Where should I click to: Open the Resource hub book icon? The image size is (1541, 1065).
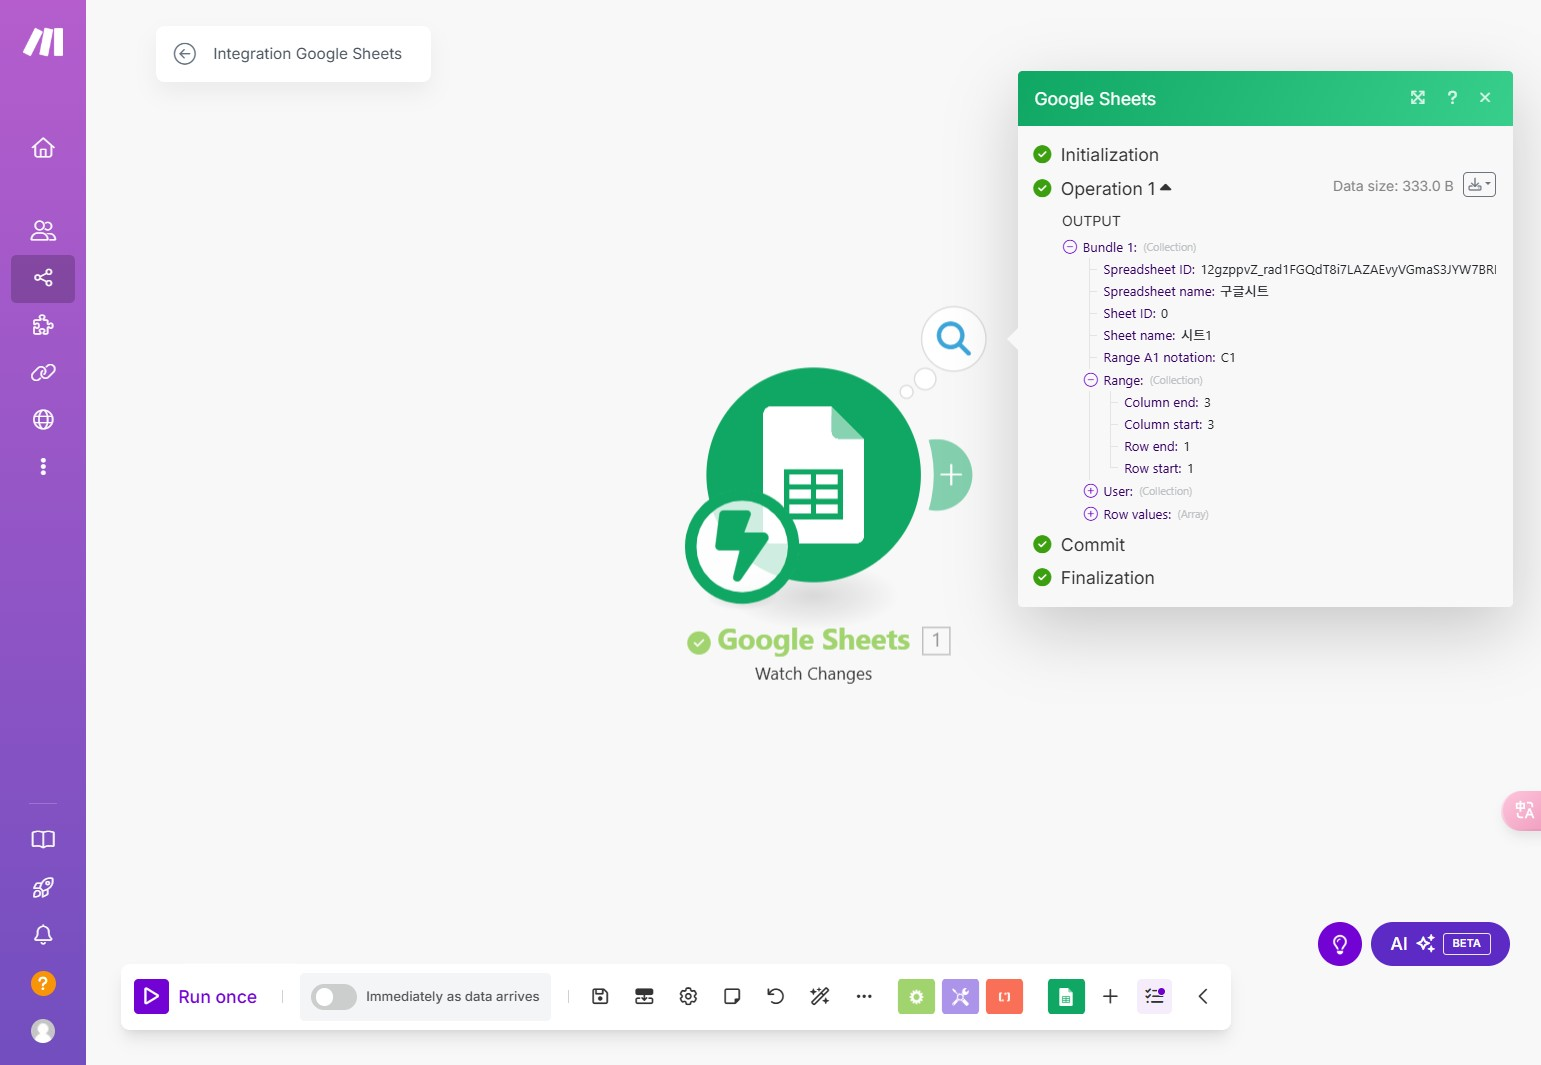[x=43, y=840]
